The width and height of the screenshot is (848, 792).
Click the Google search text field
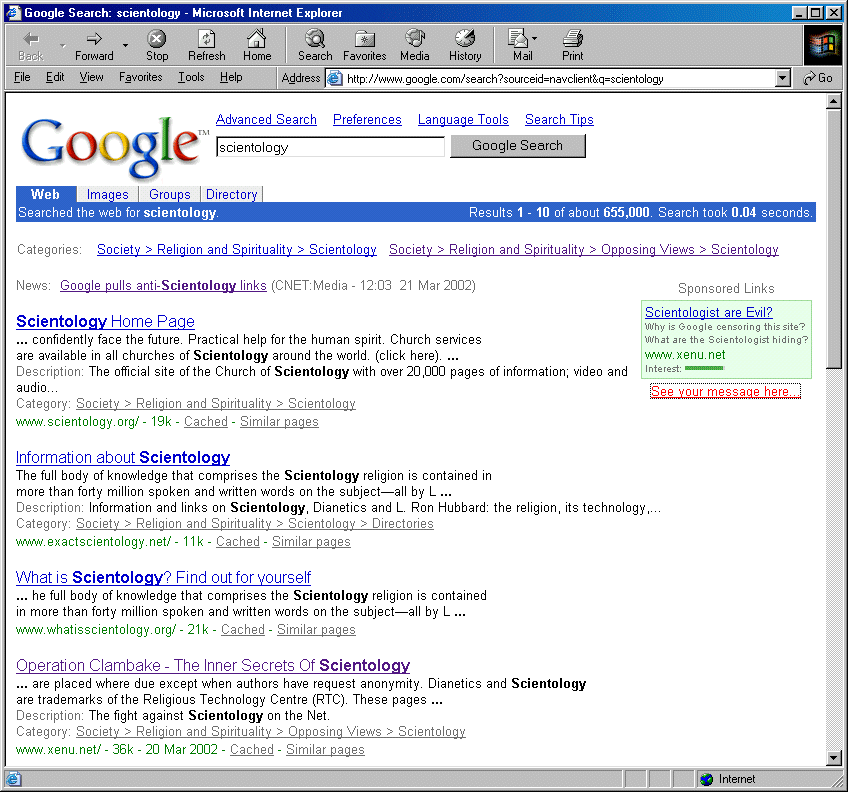pyautogui.click(x=330, y=147)
